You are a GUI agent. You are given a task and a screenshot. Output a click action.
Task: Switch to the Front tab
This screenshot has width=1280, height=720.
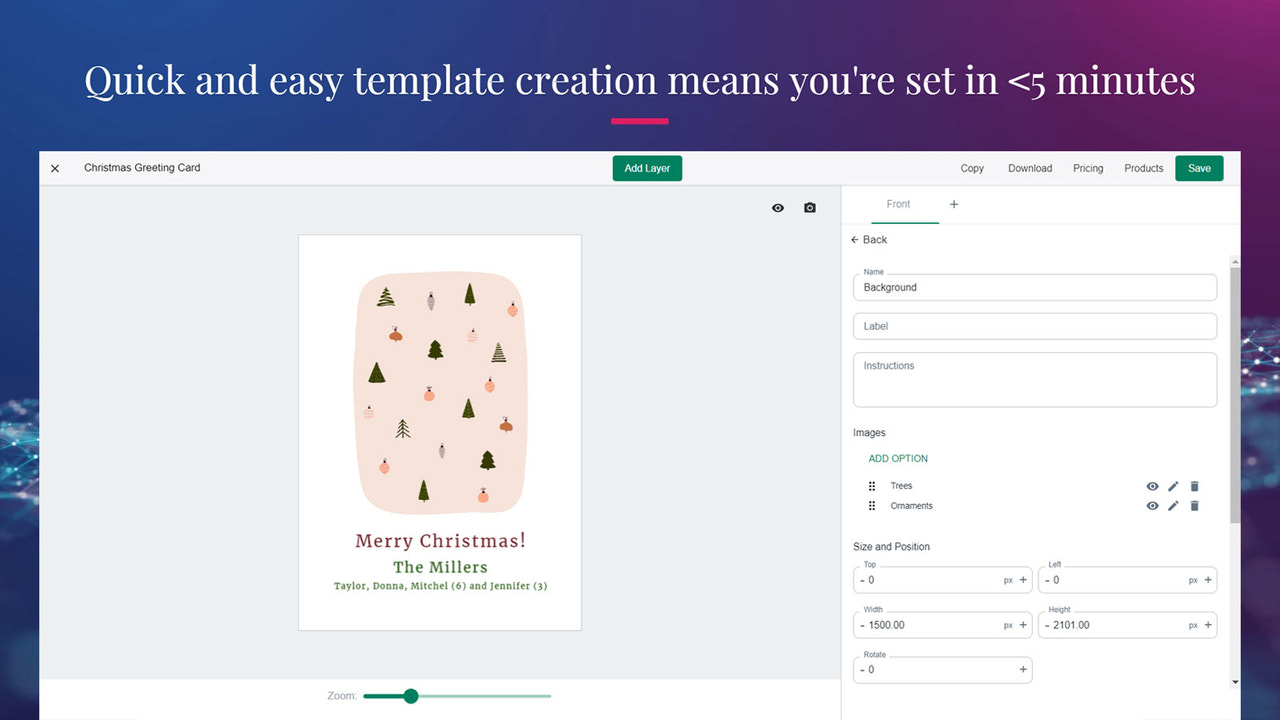click(898, 203)
